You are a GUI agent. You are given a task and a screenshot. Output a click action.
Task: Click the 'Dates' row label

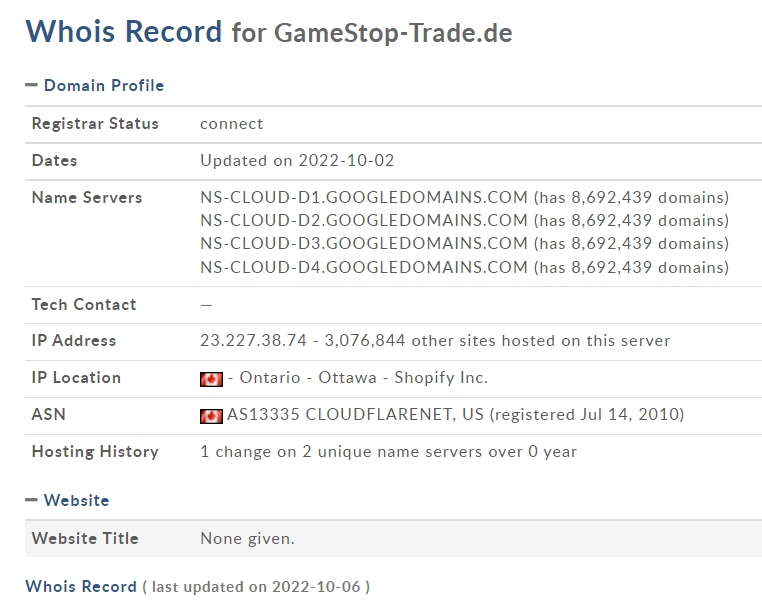[54, 160]
